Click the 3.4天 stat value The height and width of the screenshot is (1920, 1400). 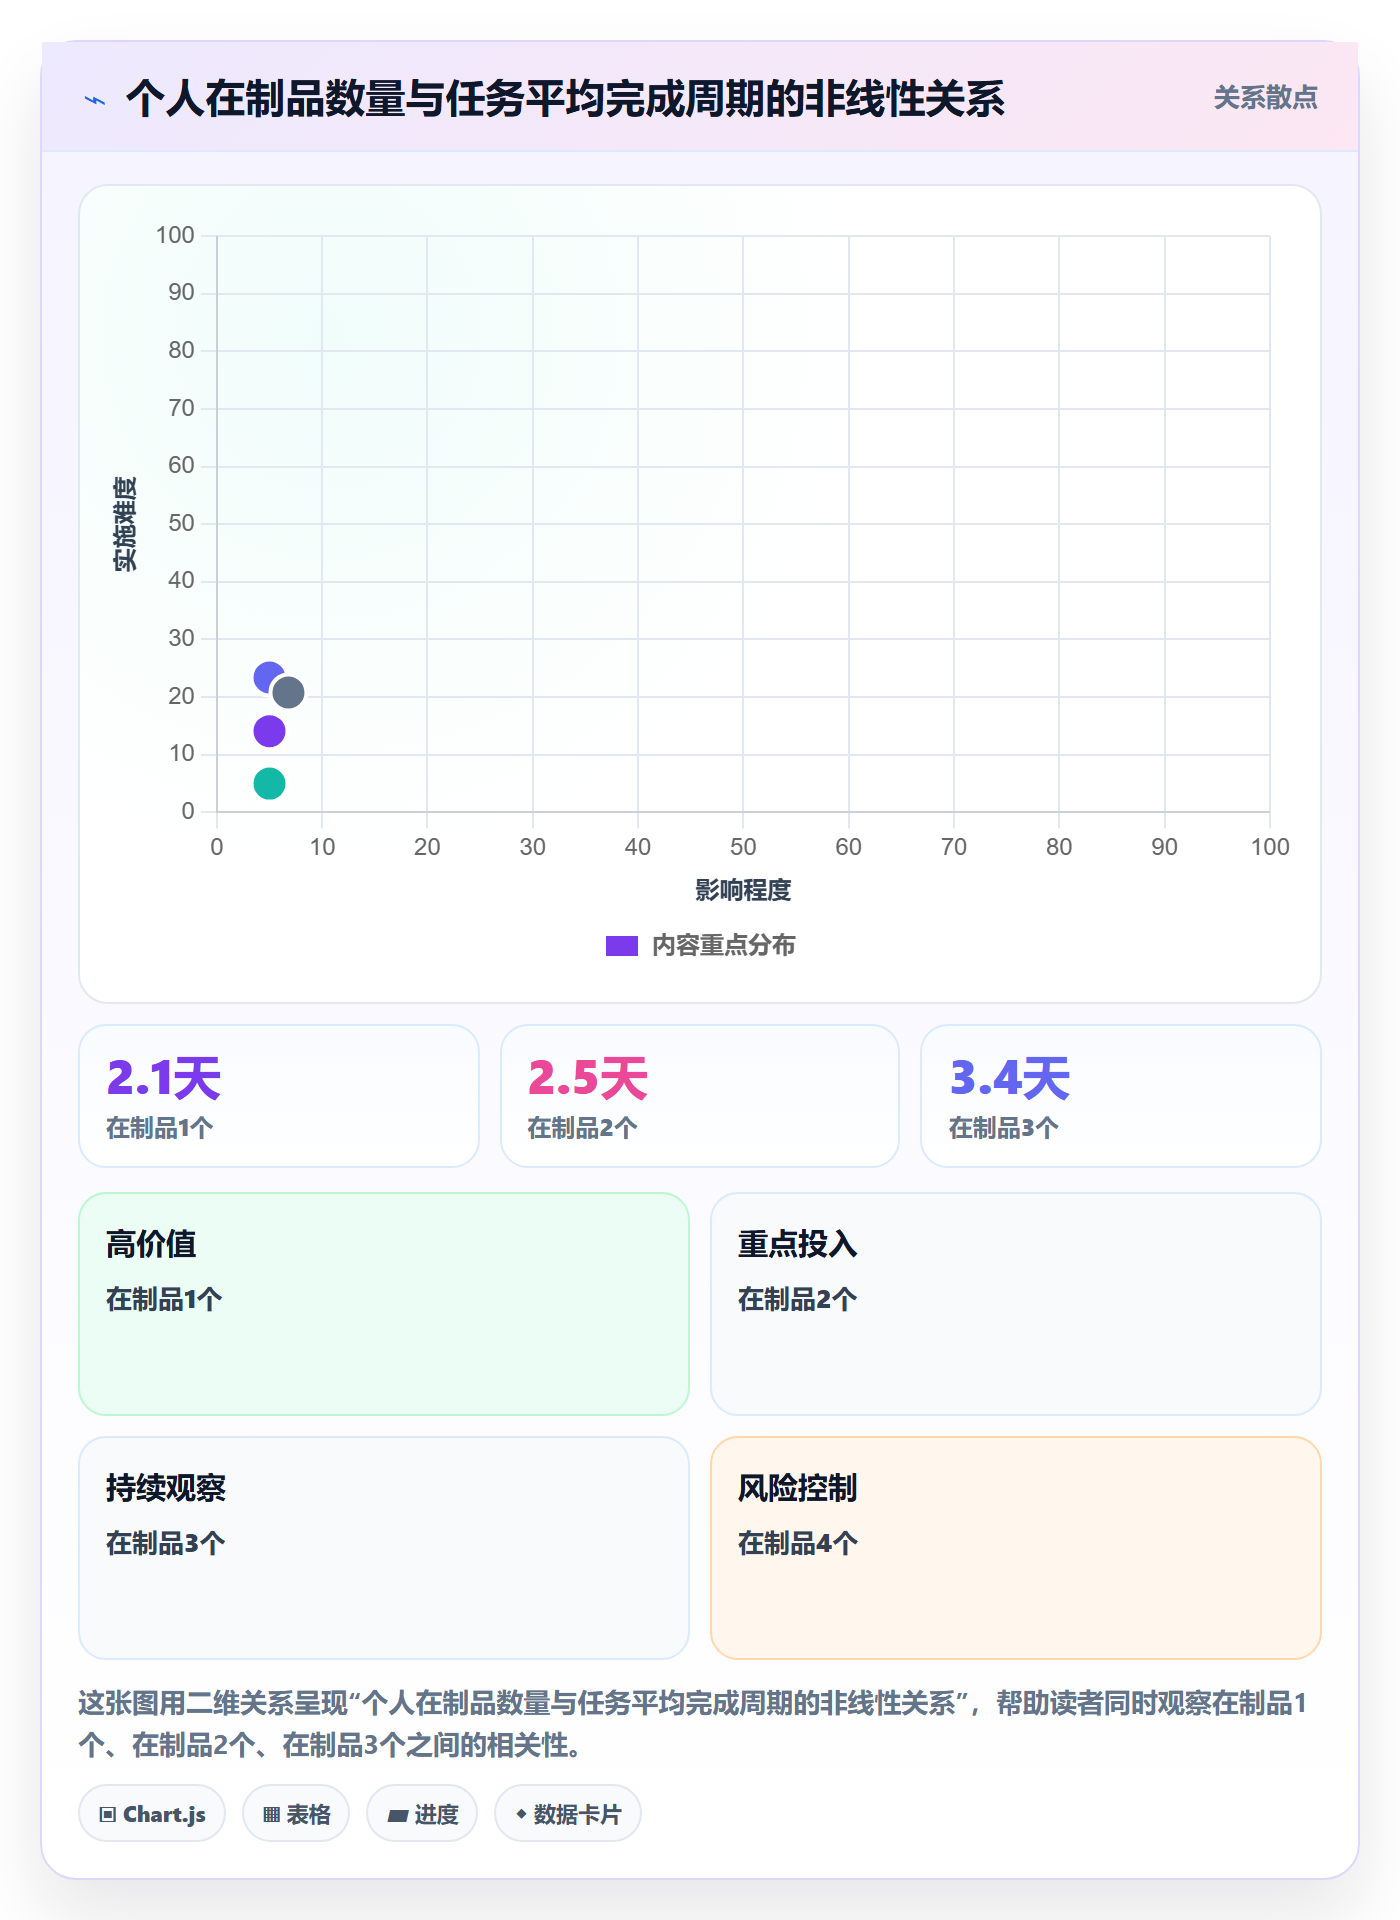pyautogui.click(x=1010, y=1078)
